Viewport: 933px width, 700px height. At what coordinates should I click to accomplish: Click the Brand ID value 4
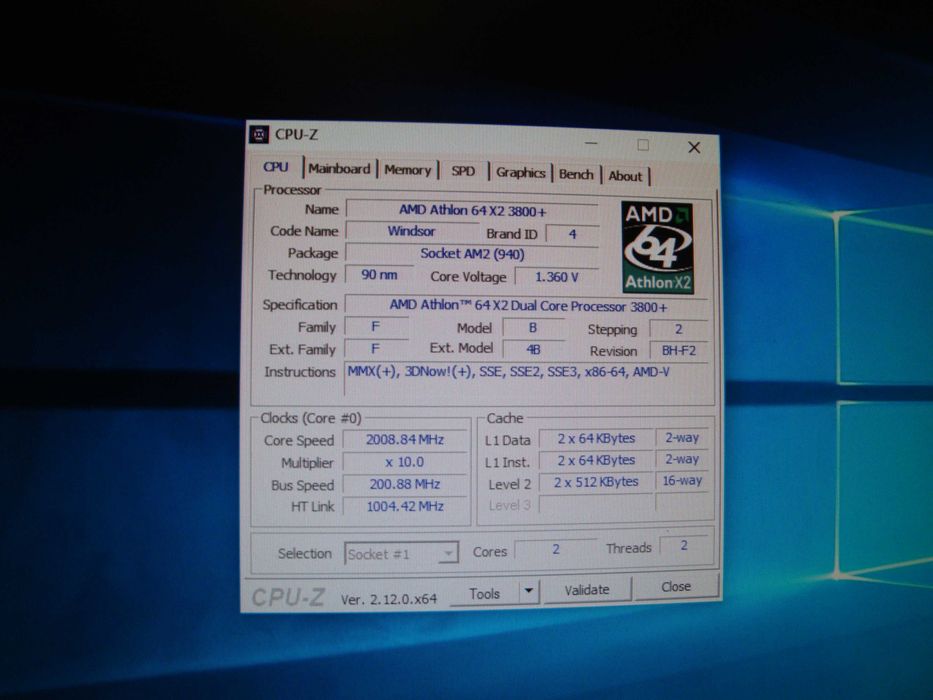(x=572, y=234)
